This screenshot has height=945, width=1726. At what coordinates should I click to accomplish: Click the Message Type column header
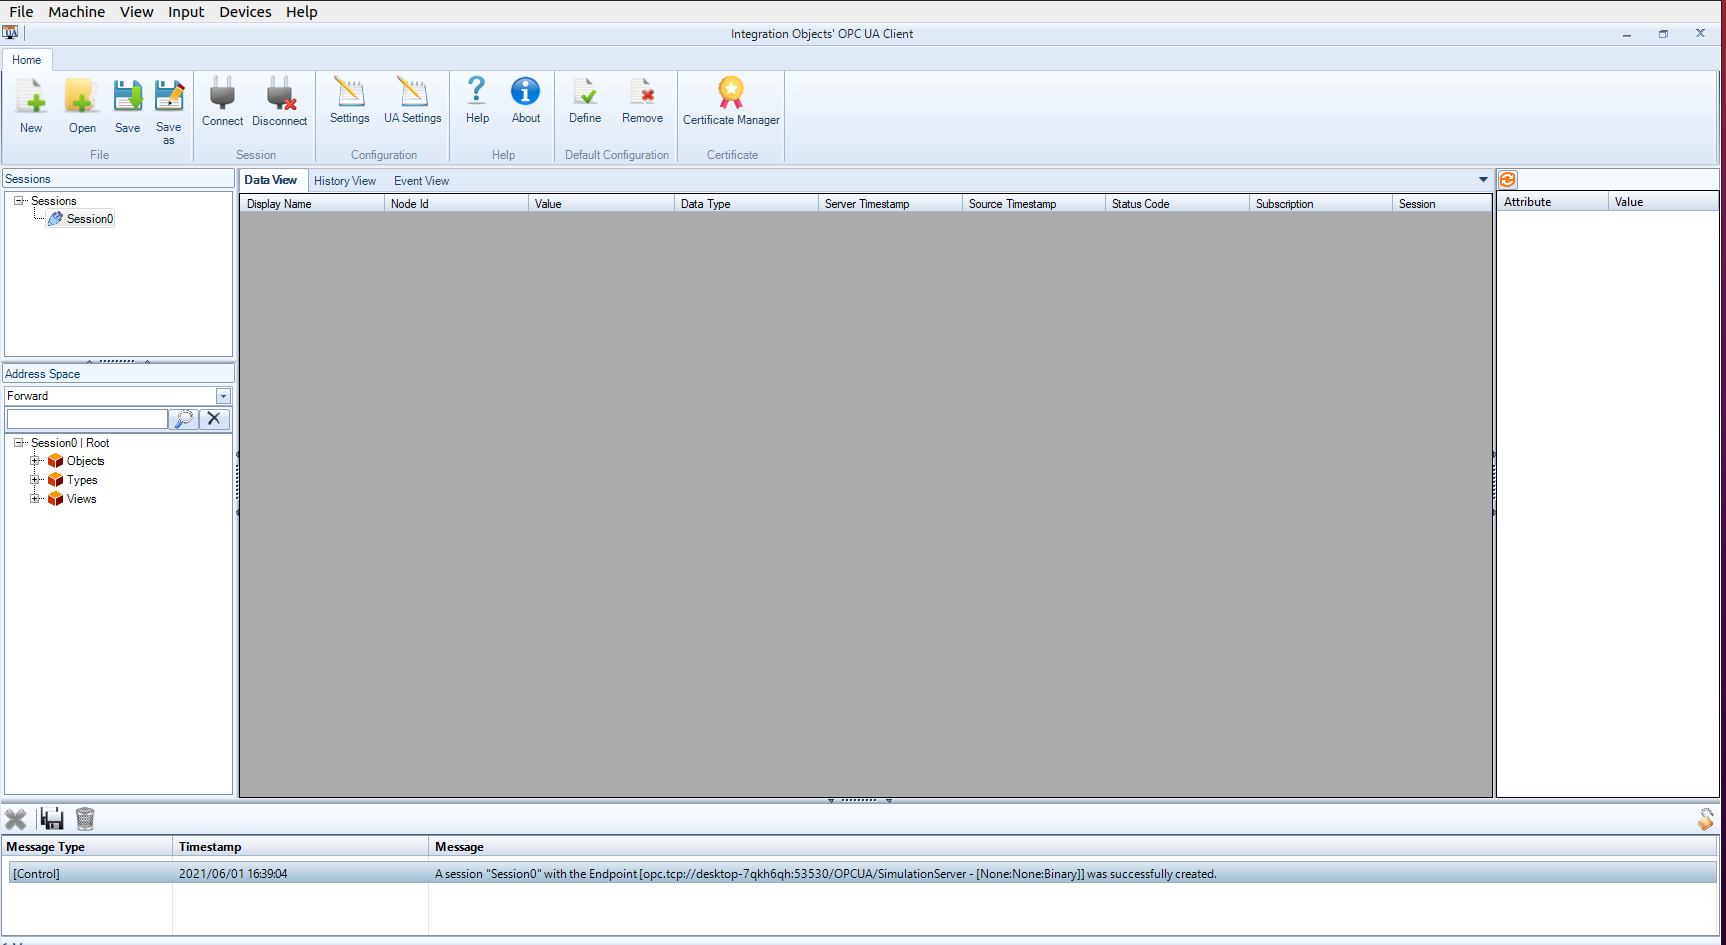88,847
